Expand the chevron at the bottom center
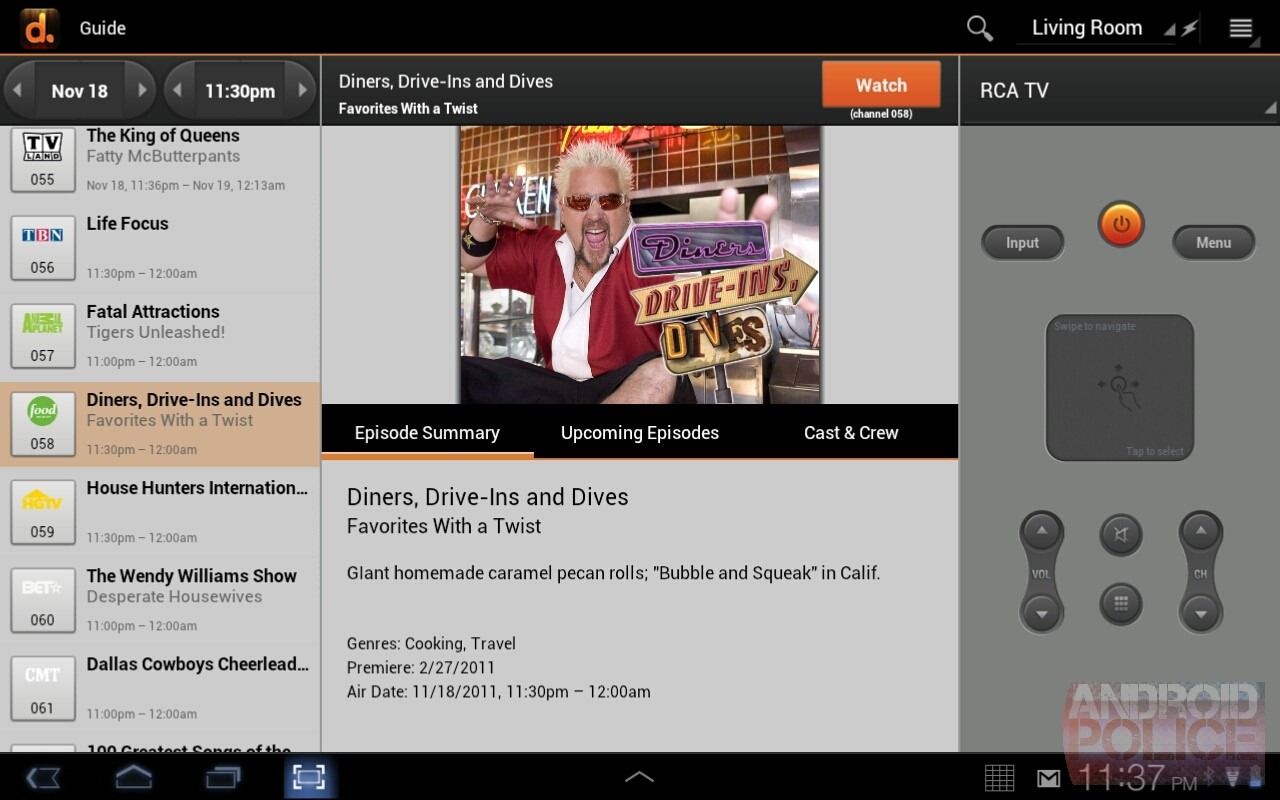Screen dimensions: 1280x800 point(639,776)
